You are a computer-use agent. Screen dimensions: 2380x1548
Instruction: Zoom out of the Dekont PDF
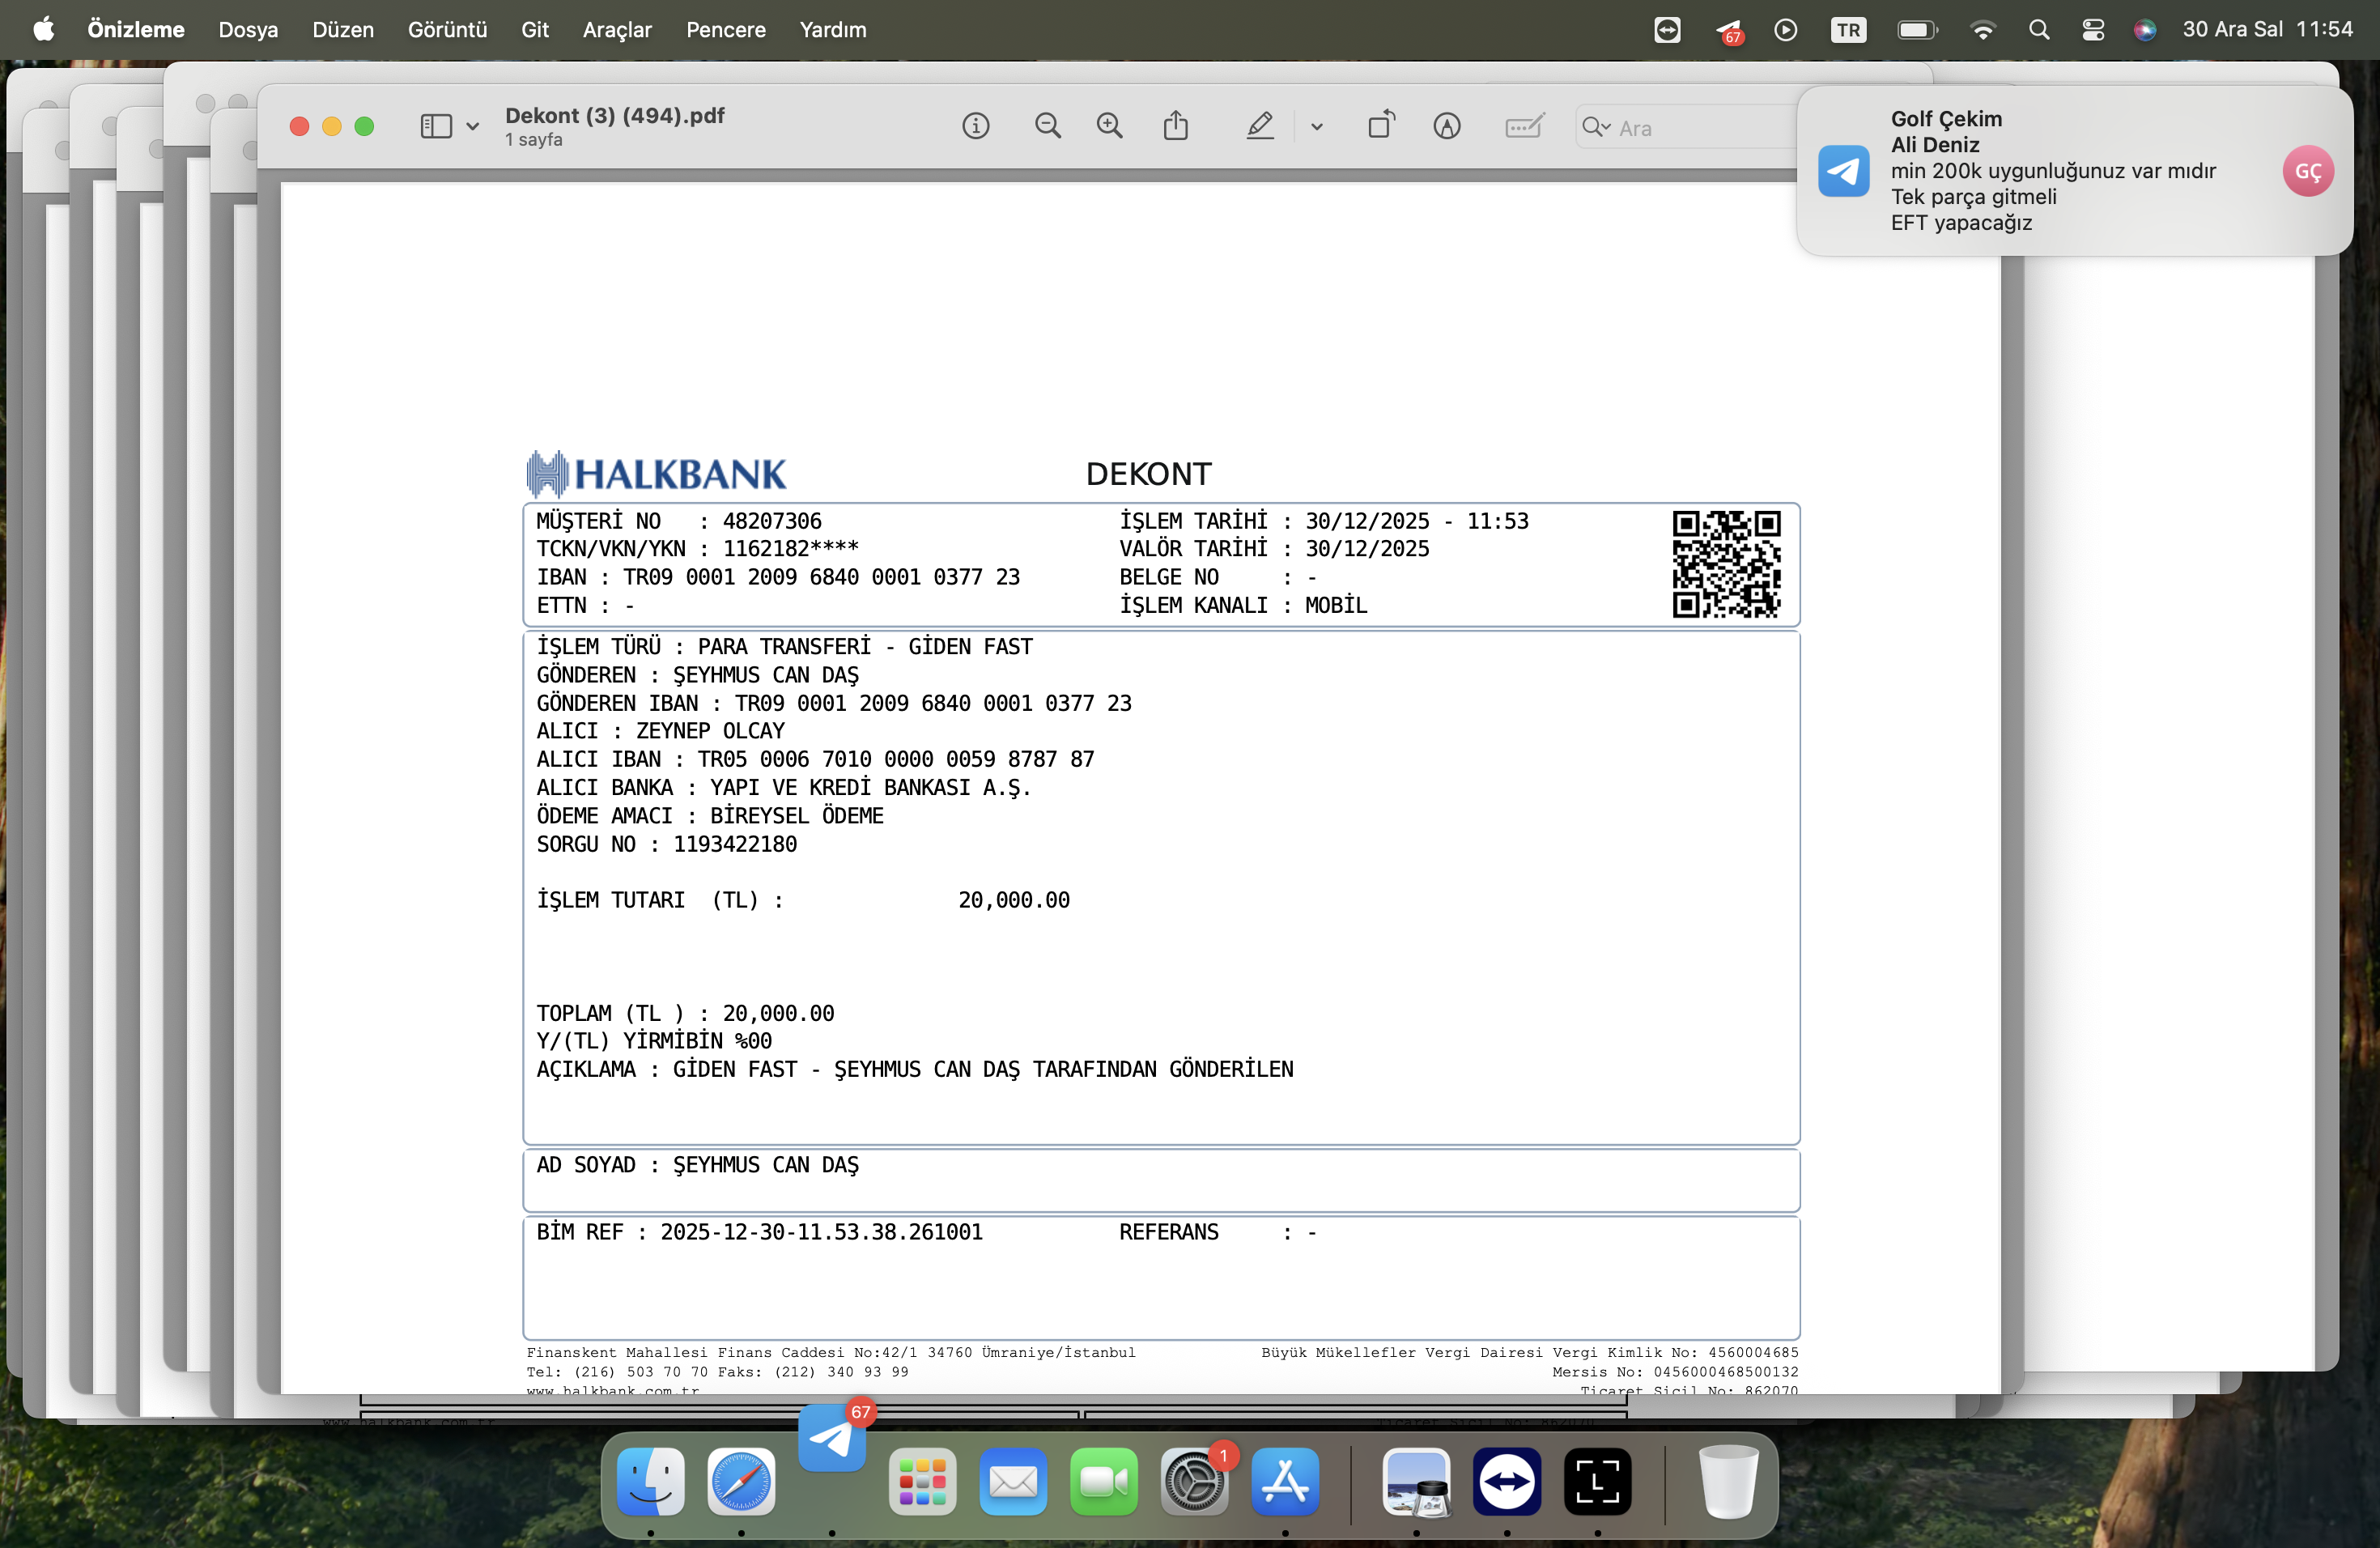click(1048, 126)
